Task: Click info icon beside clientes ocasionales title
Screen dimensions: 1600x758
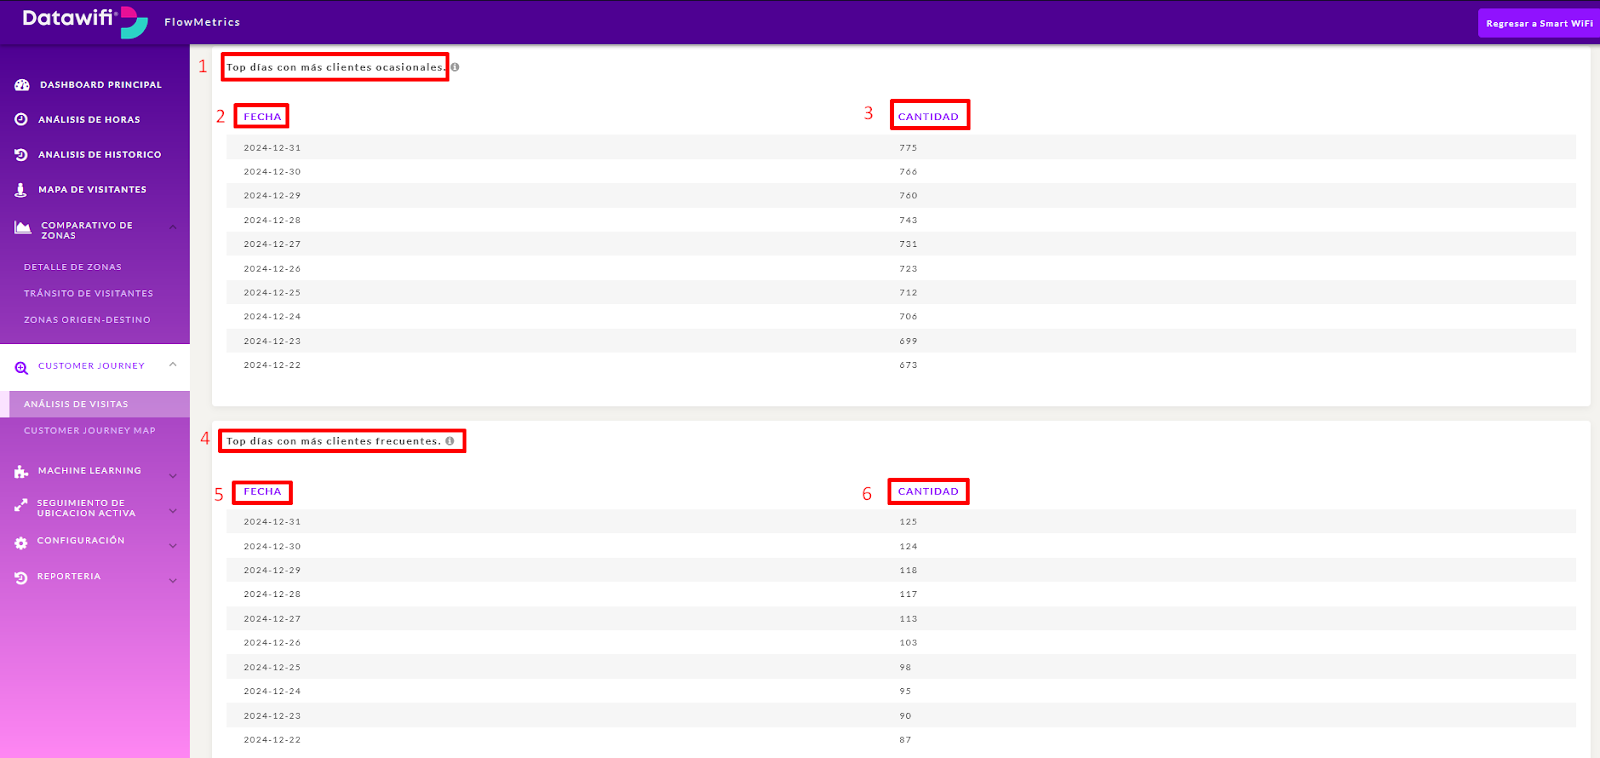Action: click(x=455, y=67)
